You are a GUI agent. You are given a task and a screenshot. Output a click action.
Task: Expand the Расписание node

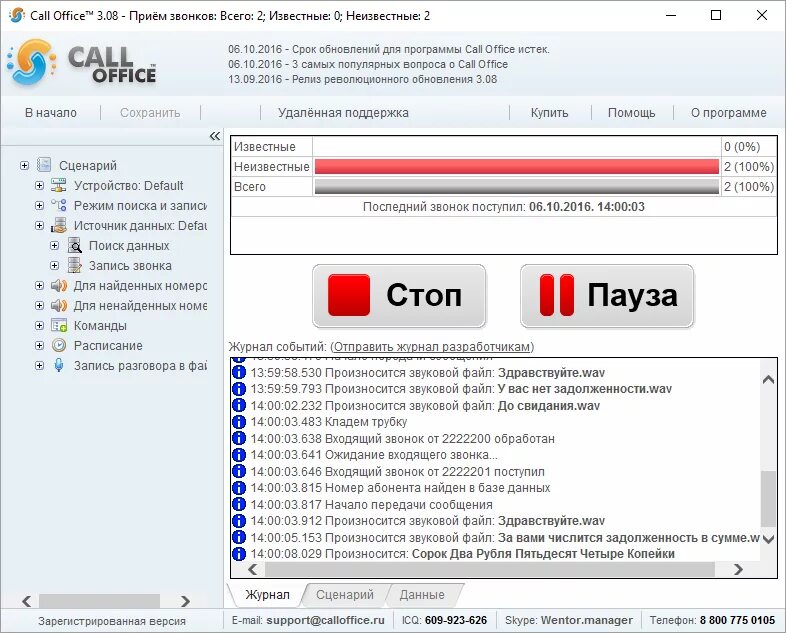pyautogui.click(x=39, y=345)
